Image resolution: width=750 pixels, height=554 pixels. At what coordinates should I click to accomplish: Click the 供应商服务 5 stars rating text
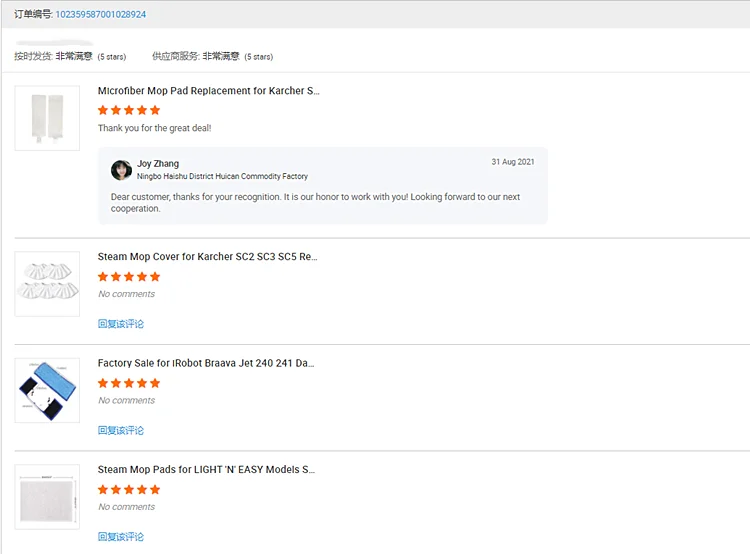(212, 56)
